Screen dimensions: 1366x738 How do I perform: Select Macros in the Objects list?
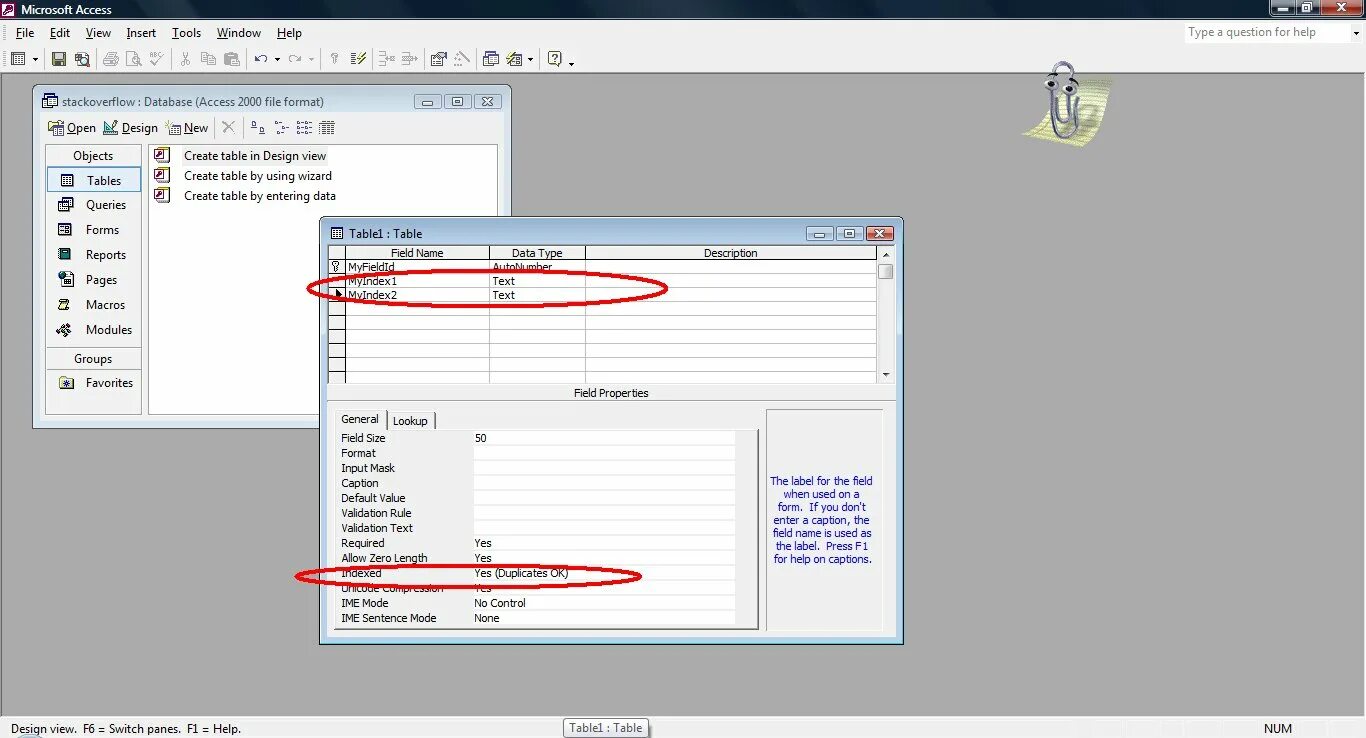pyautogui.click(x=94, y=305)
